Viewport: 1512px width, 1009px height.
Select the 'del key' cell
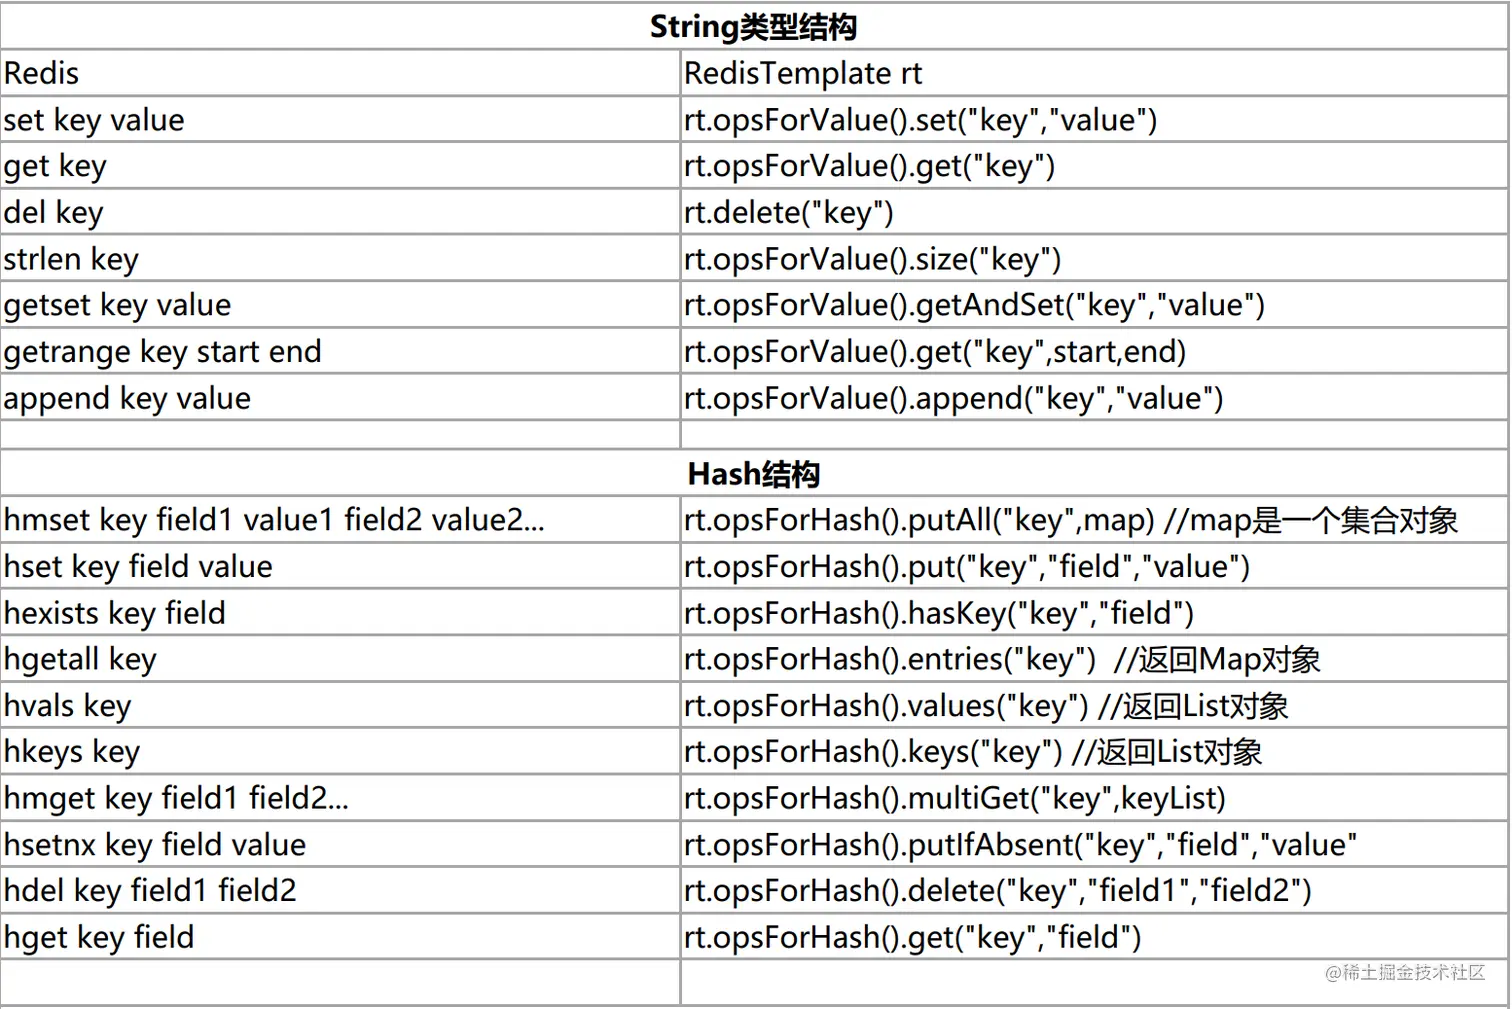pos(340,212)
